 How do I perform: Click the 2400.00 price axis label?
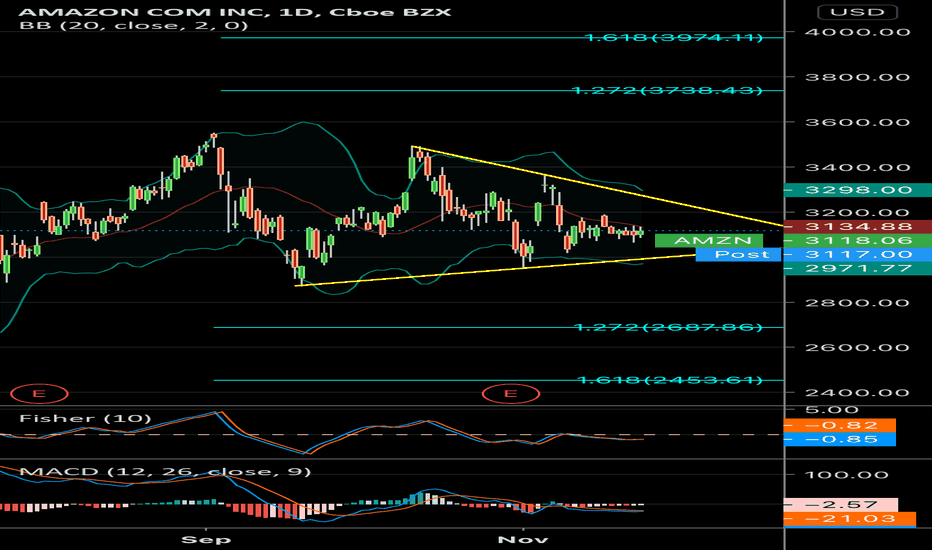click(x=858, y=393)
